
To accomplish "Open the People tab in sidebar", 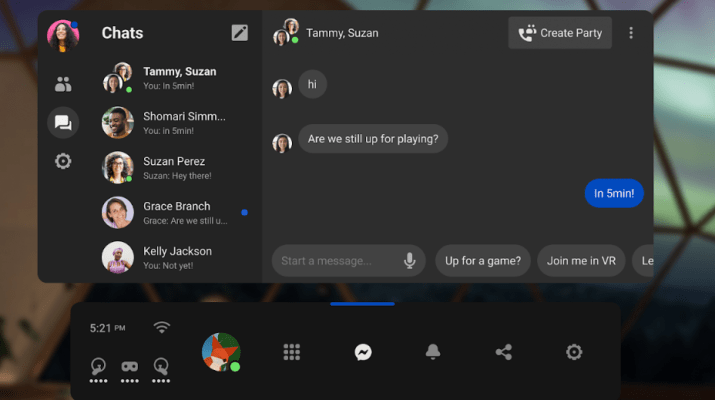I will 63,84.
